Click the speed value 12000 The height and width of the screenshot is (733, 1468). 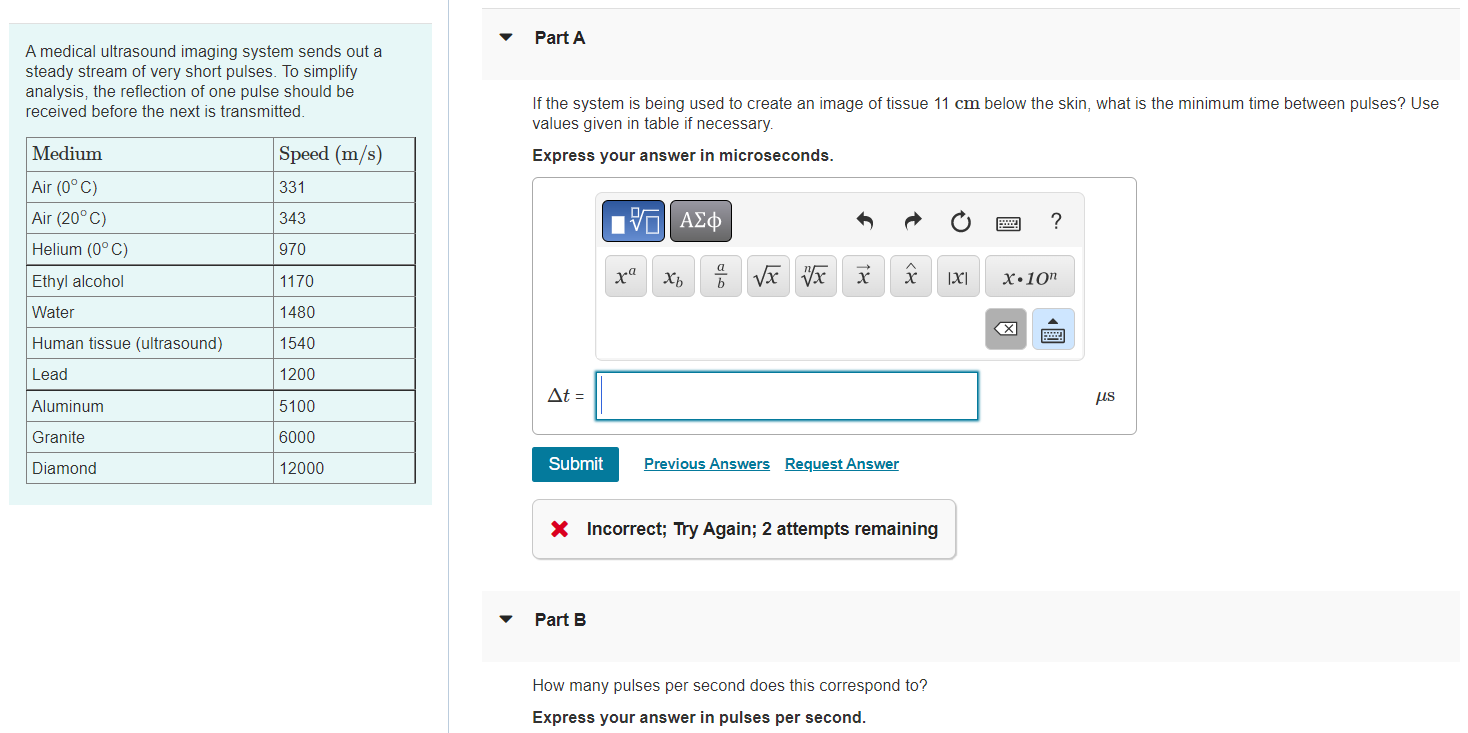click(301, 468)
